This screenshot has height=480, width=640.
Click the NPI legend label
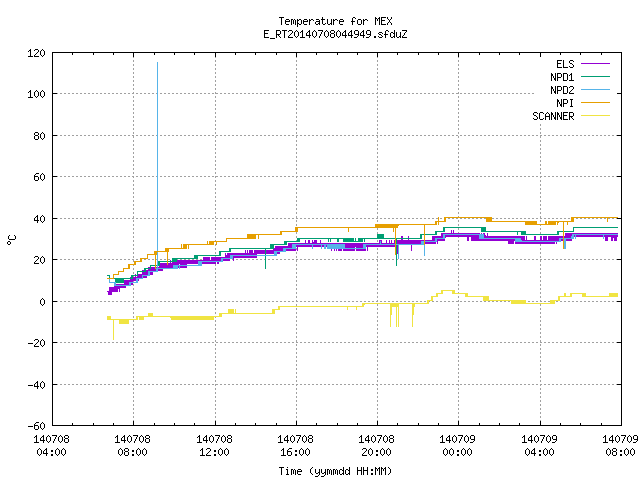pyautogui.click(x=565, y=103)
